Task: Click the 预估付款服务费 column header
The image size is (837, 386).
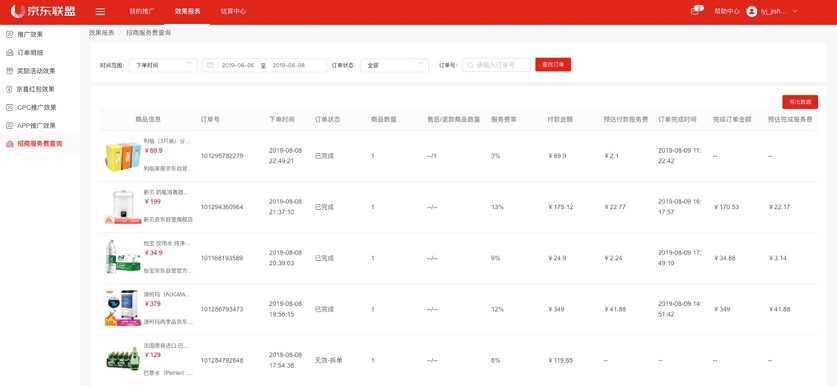Action: [x=626, y=119]
